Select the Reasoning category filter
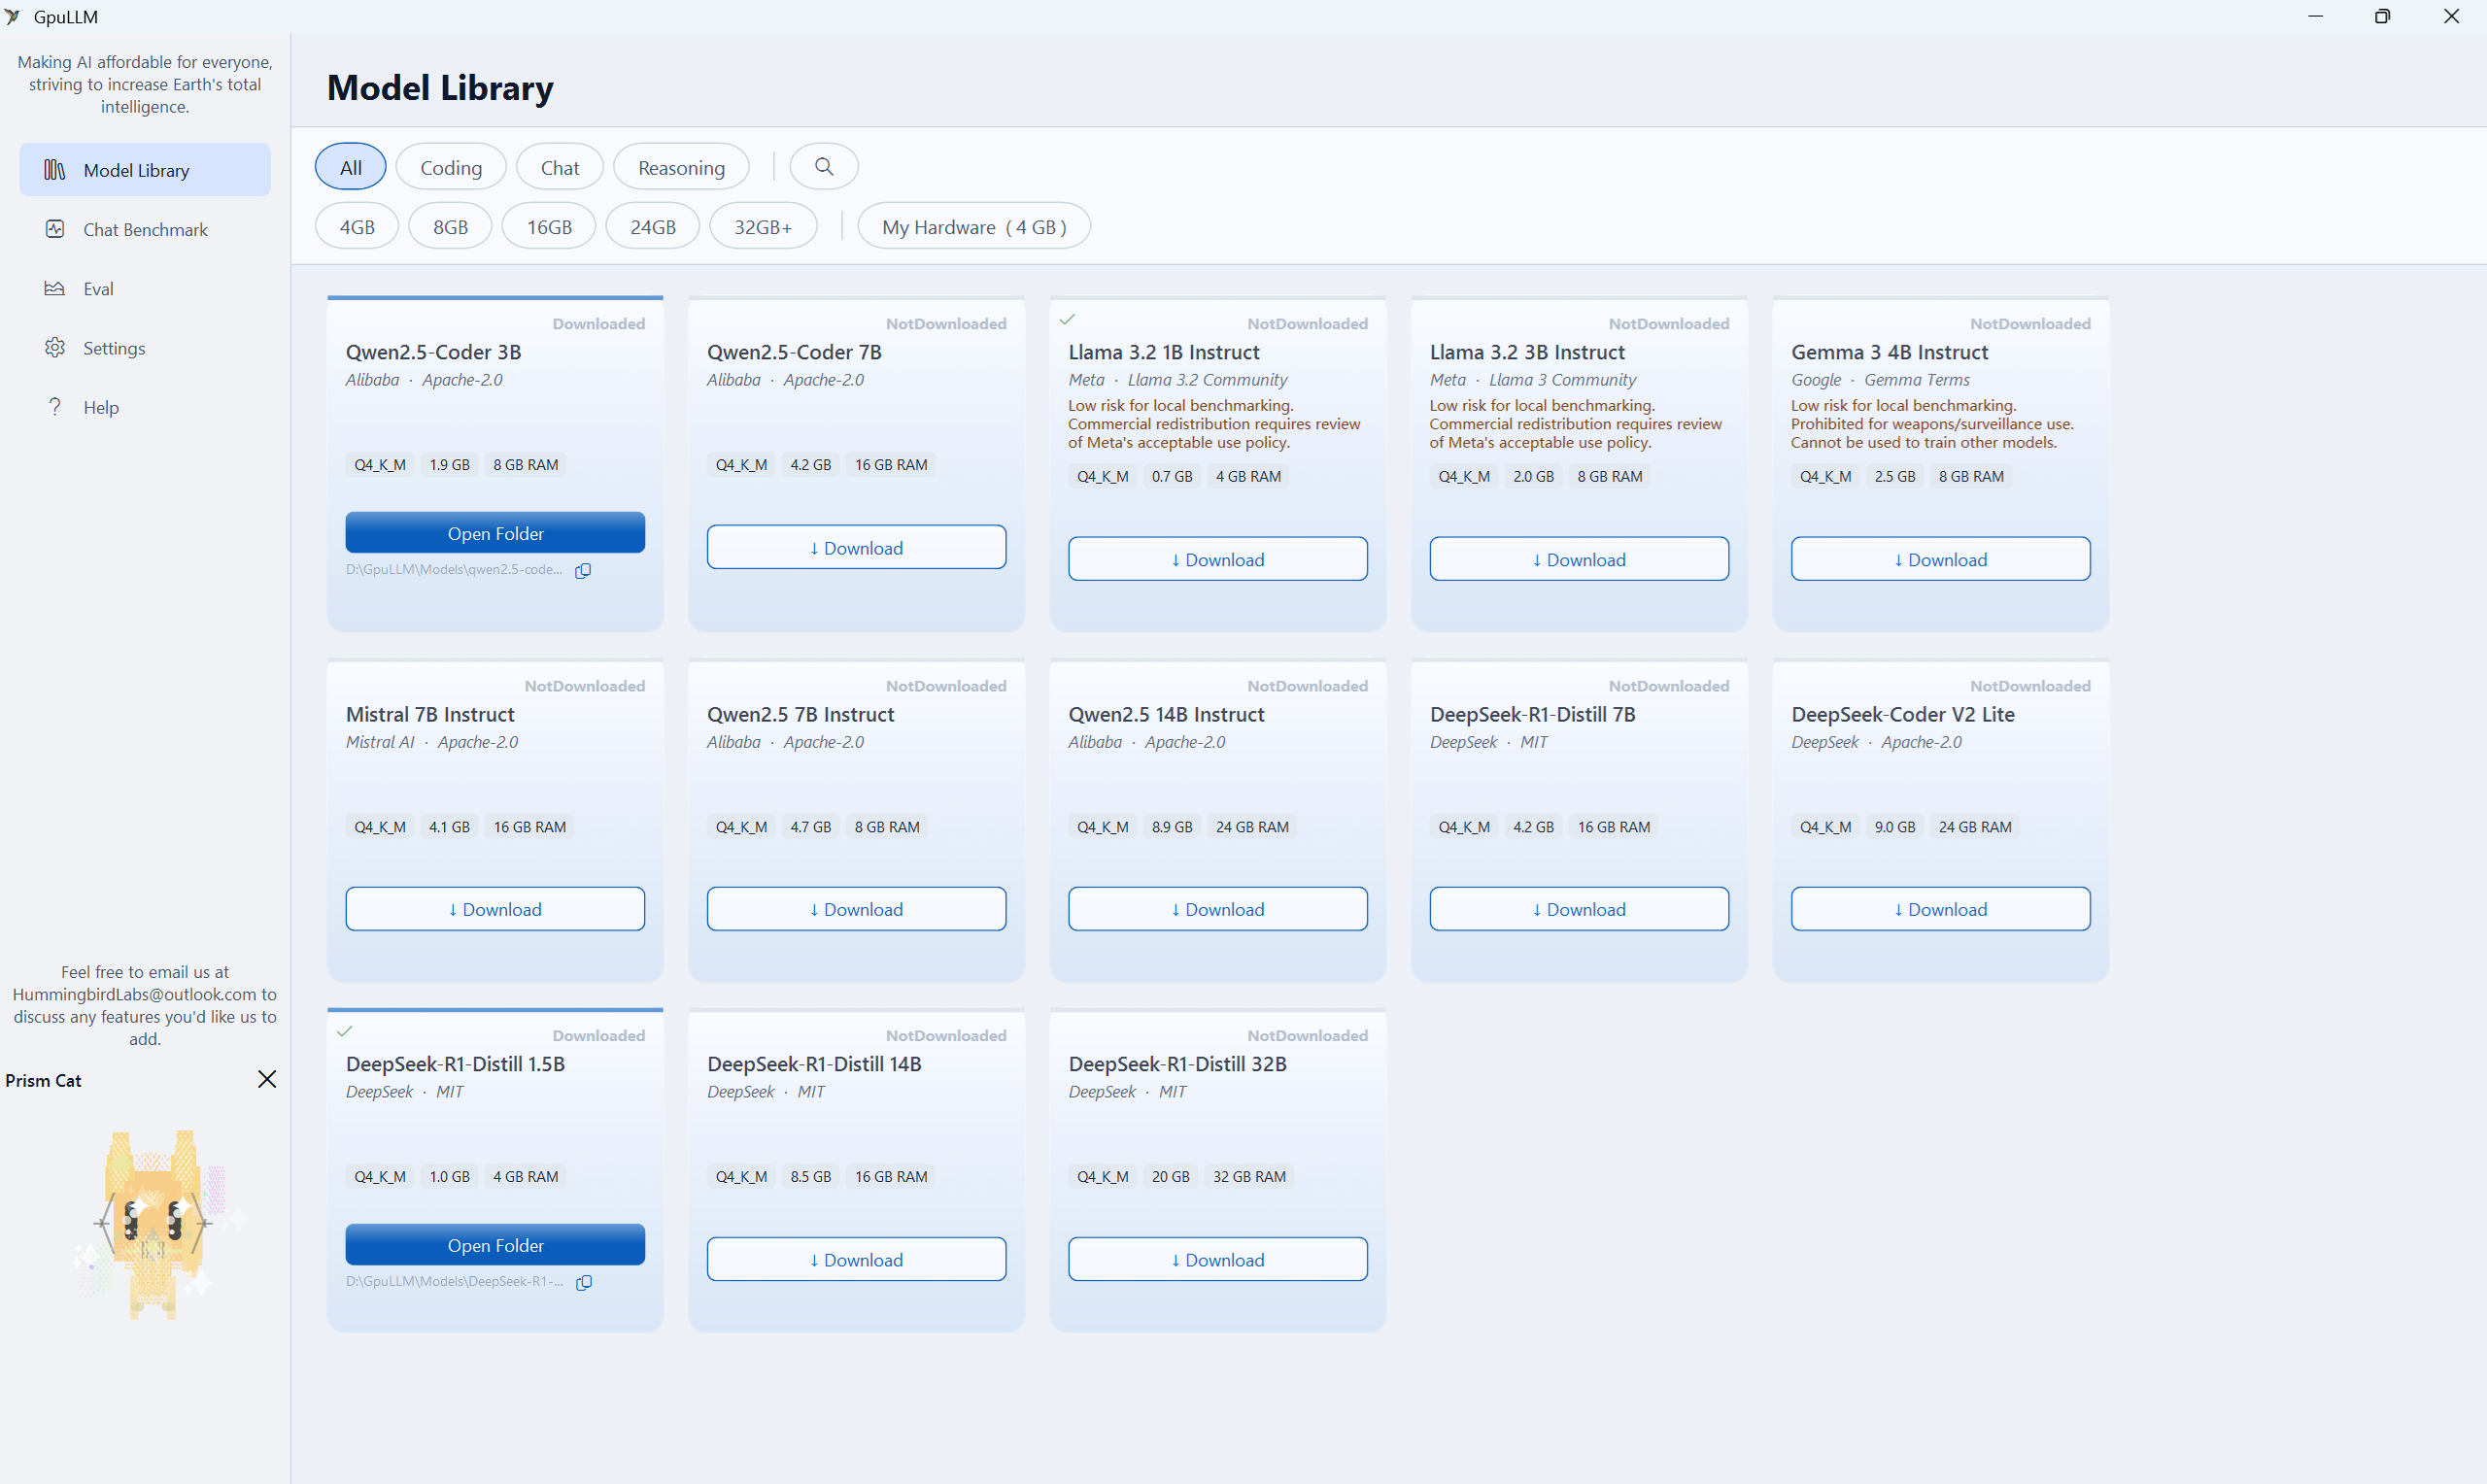Image resolution: width=2487 pixels, height=1484 pixels. (x=681, y=167)
